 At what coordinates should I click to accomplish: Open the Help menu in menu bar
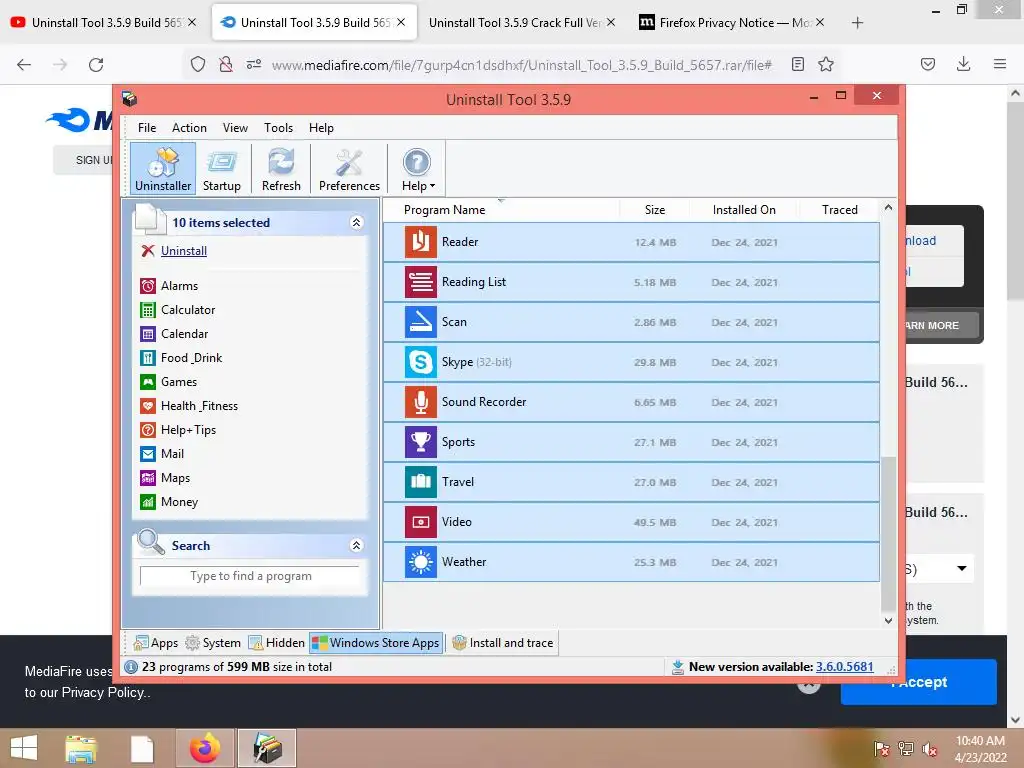click(x=321, y=128)
